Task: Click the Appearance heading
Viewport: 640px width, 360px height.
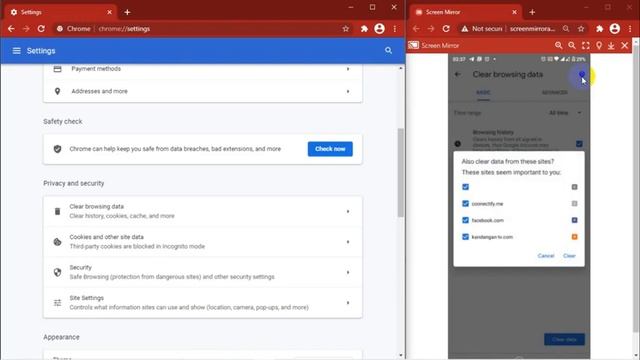Action: click(61, 337)
